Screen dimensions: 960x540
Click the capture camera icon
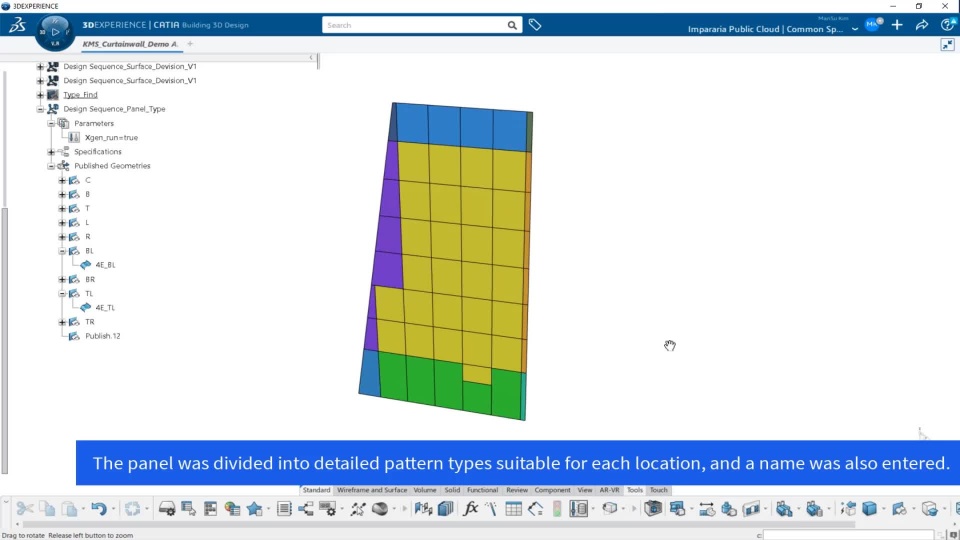point(653,508)
